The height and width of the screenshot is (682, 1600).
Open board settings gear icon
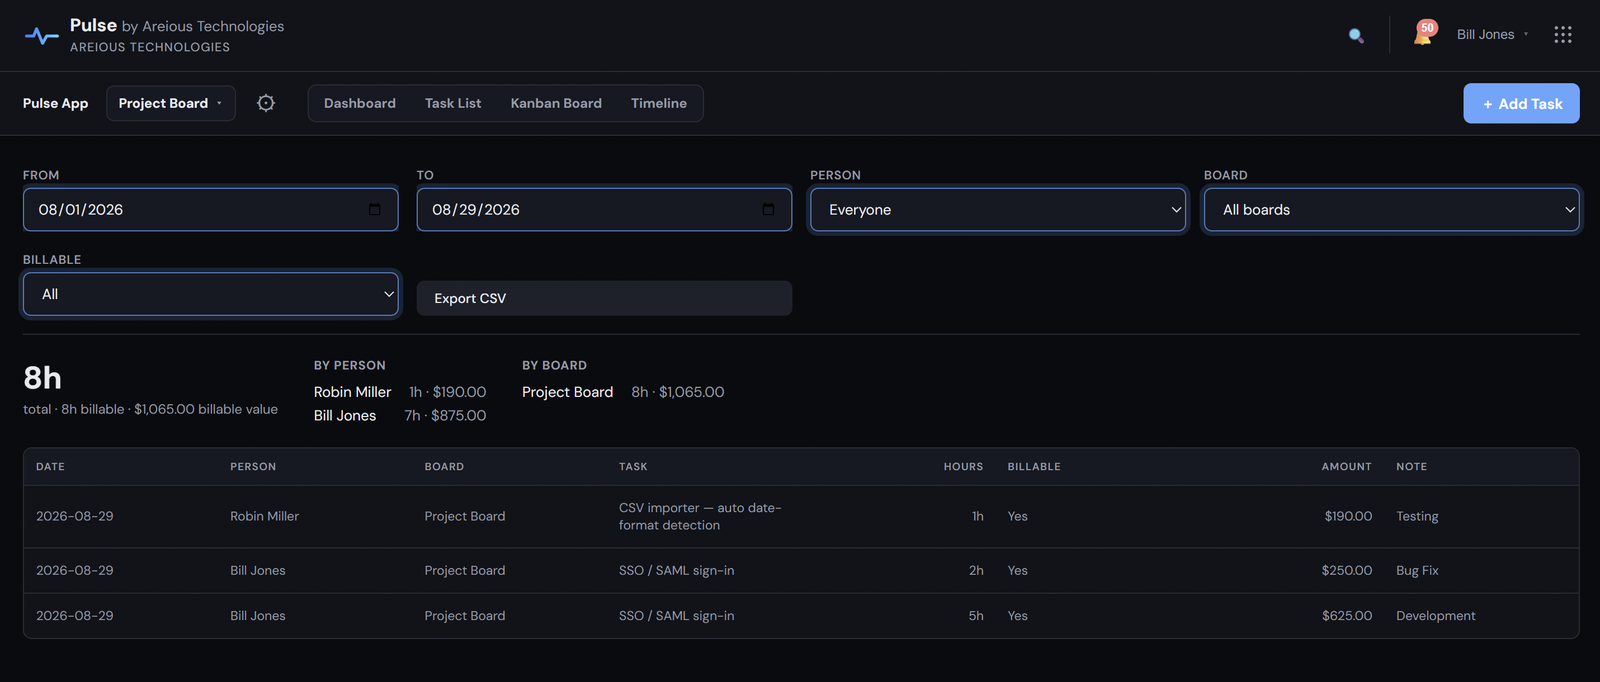click(266, 103)
